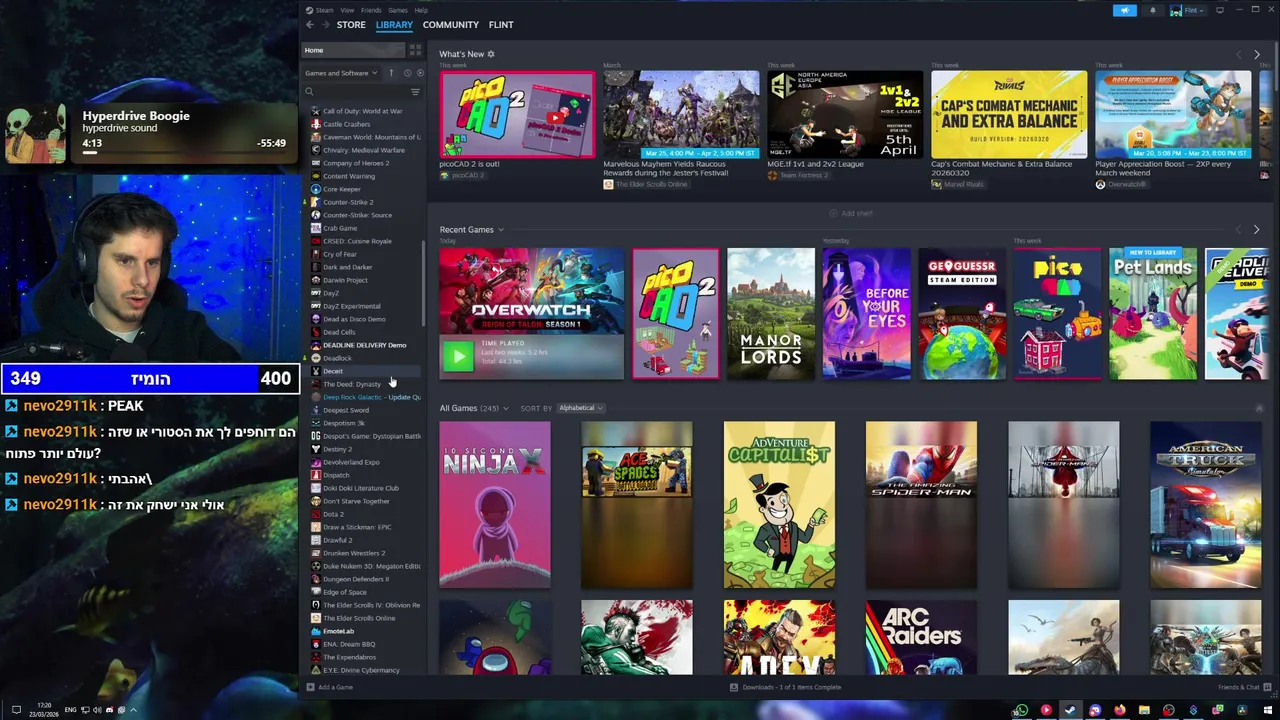Open the Before Your Eyes game cover
This screenshot has height=720, width=1280.
tap(867, 314)
